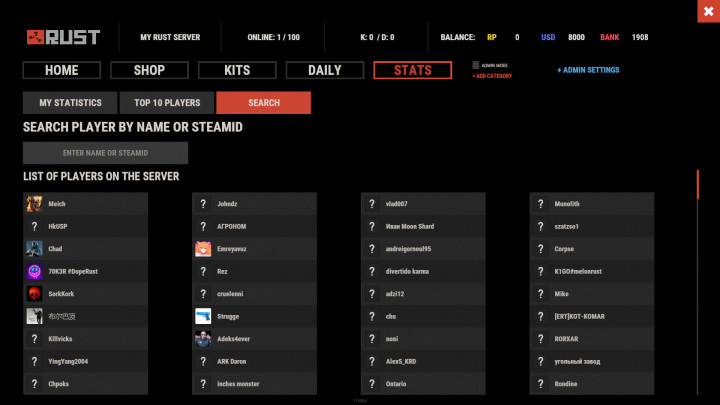Image resolution: width=720 pixels, height=405 pixels.
Task: Select player divertido karma
Action: (x=423, y=271)
